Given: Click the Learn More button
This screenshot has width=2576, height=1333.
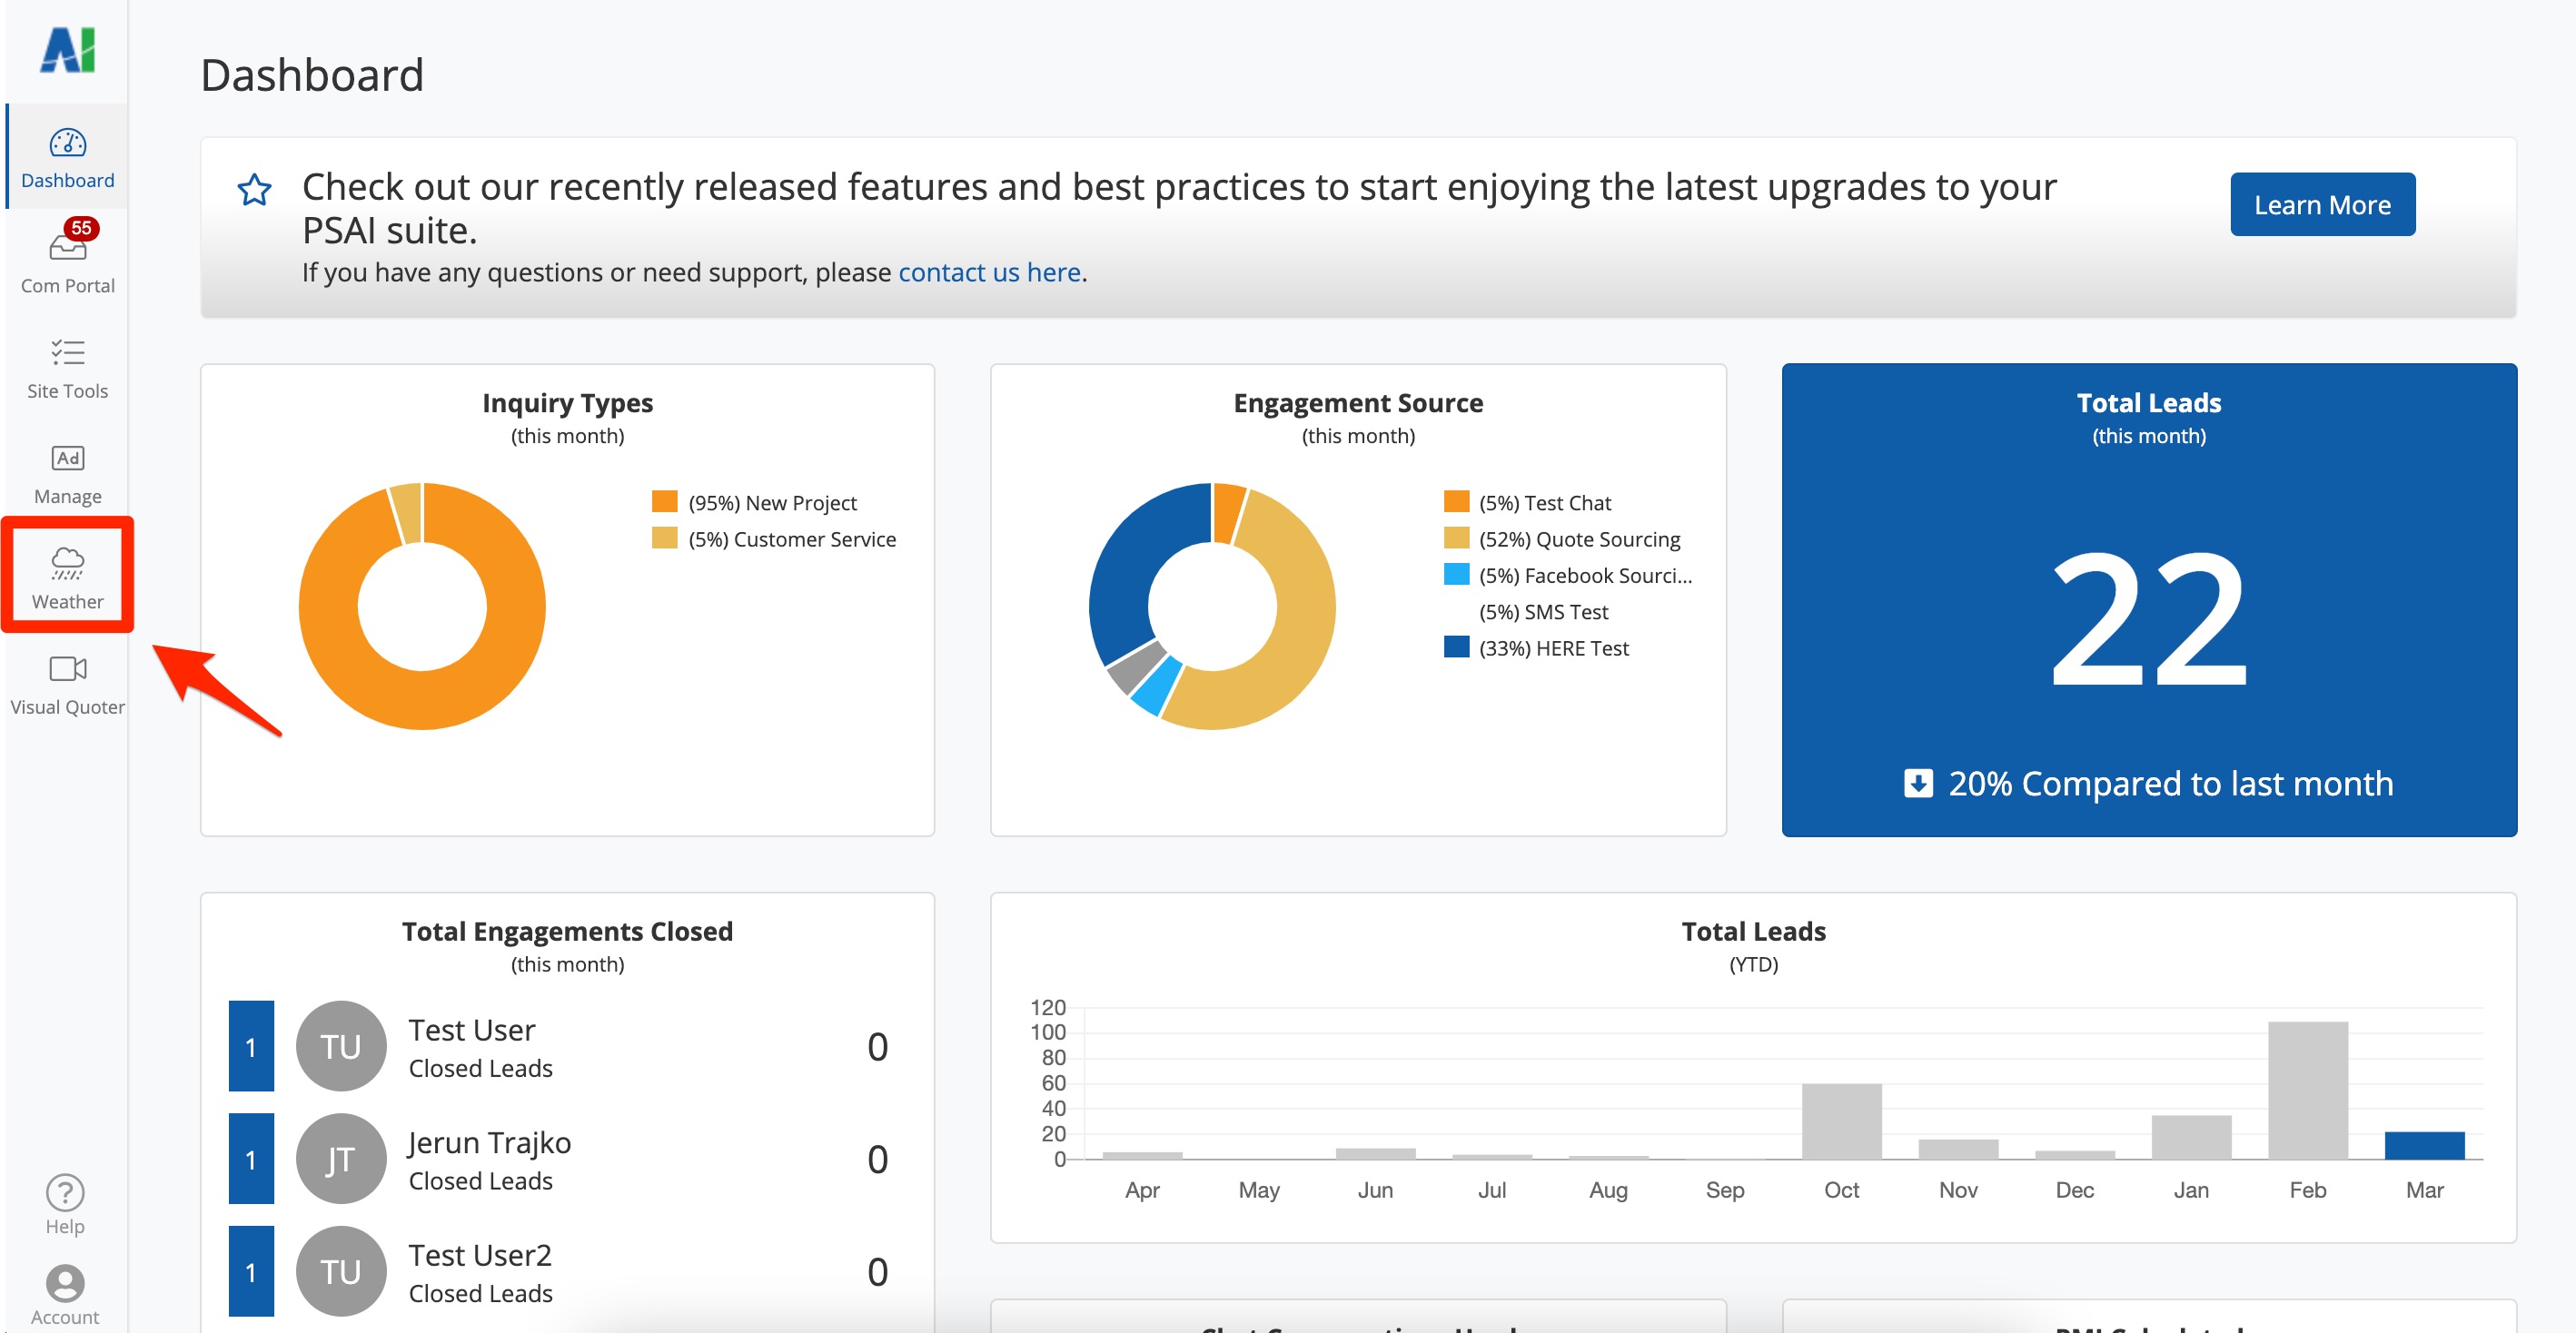Looking at the screenshot, I should pos(2321,205).
